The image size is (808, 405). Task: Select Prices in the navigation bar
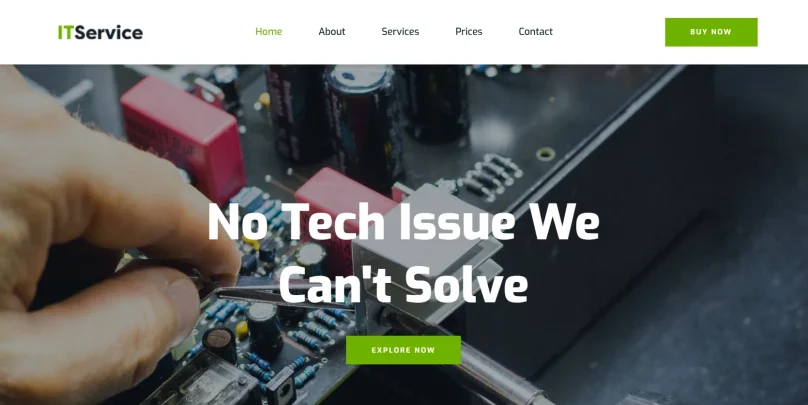pyautogui.click(x=468, y=31)
